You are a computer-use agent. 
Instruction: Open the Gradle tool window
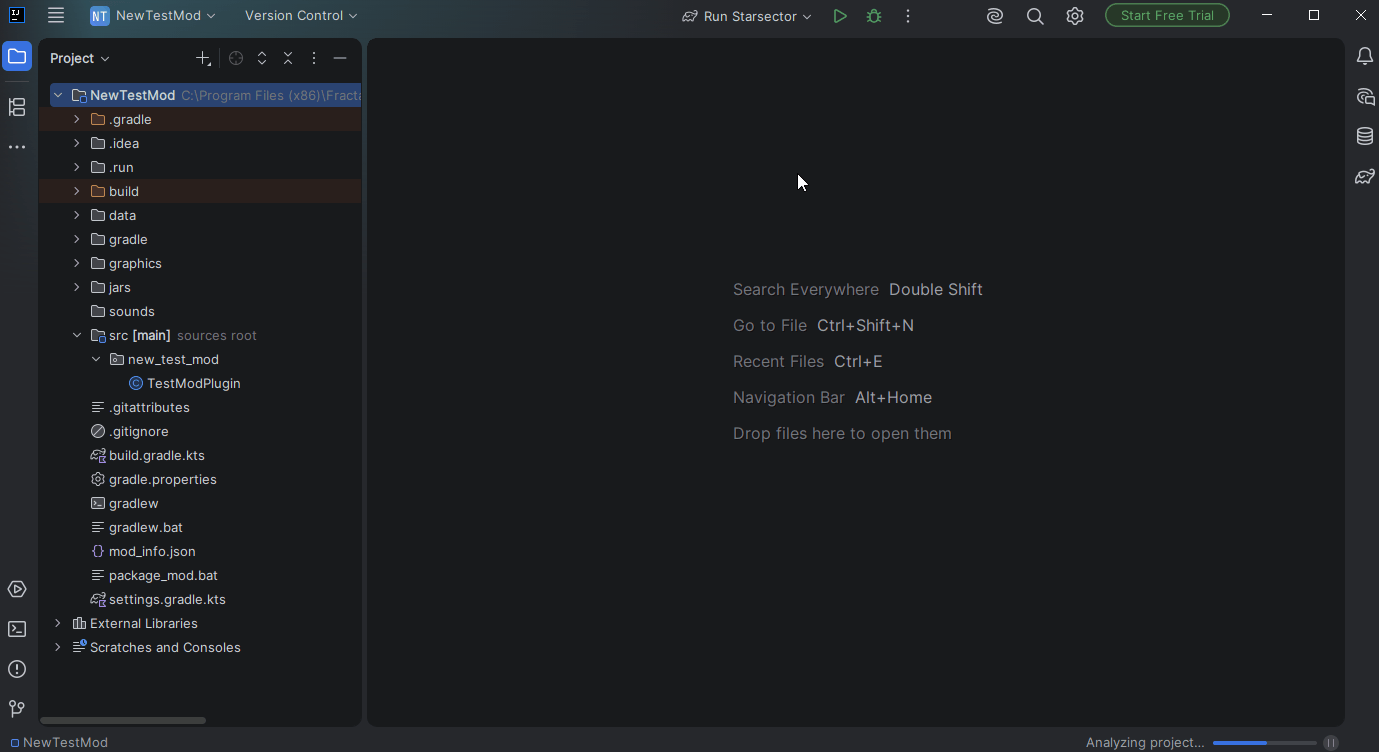click(1364, 177)
